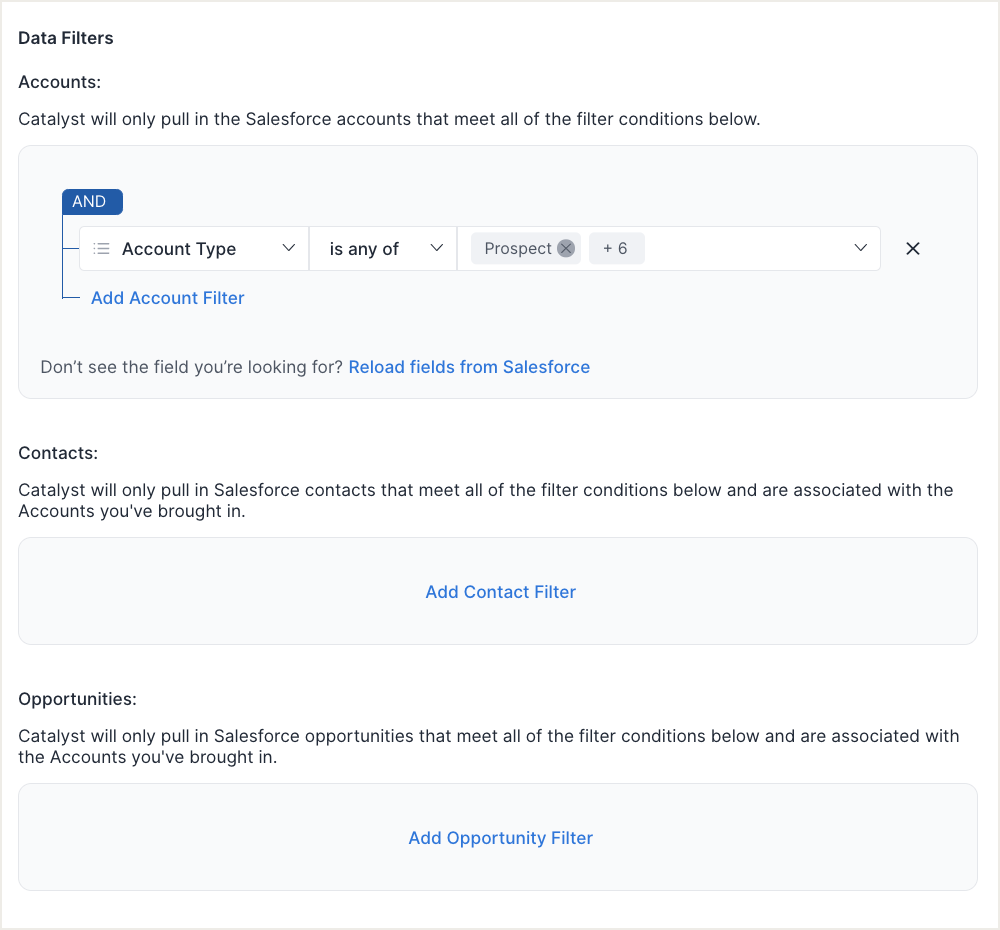Remove the Prospect chip with its x icon

[x=566, y=249]
